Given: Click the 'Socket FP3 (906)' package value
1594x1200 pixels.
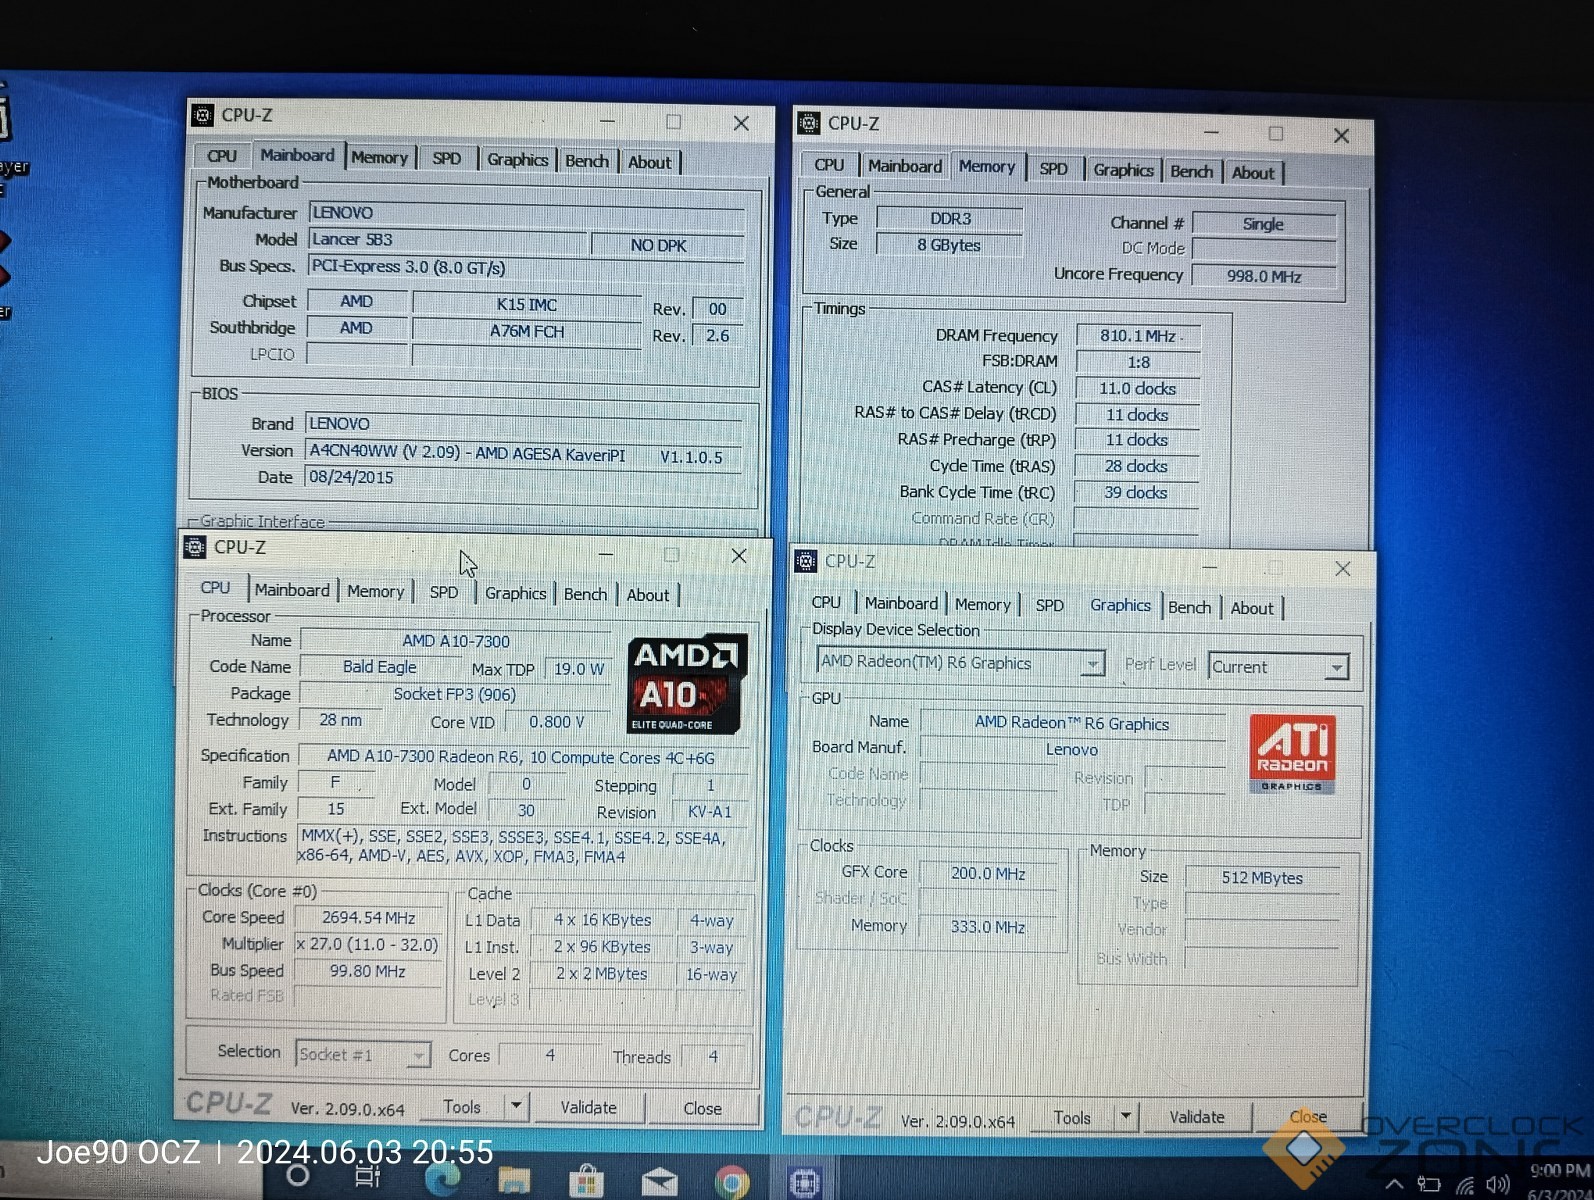Looking at the screenshot, I should [454, 694].
